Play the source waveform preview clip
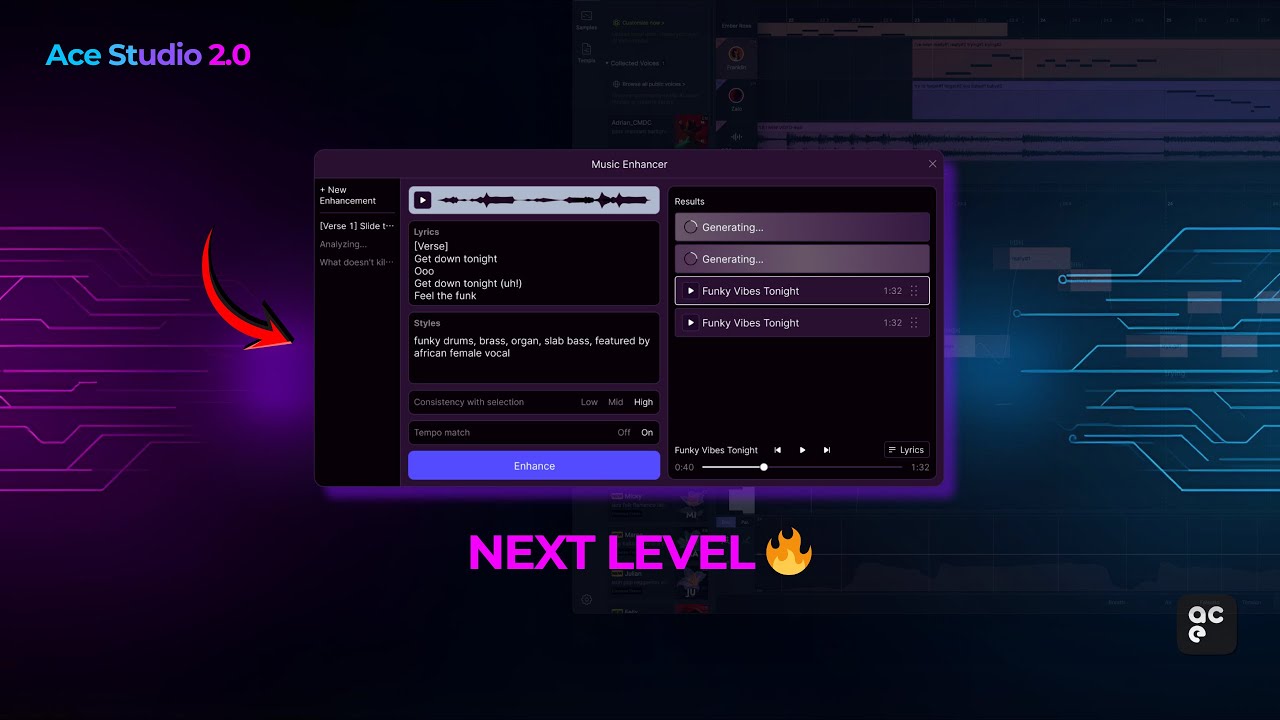Viewport: 1280px width, 720px height. (x=423, y=200)
